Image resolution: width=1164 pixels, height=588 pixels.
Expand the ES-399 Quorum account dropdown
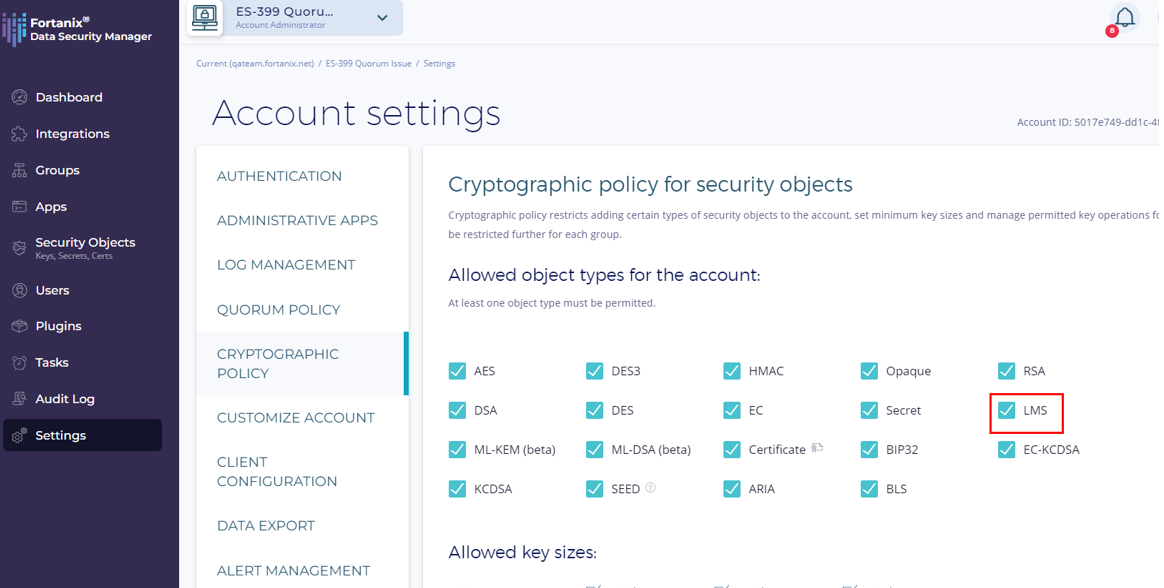pos(382,18)
